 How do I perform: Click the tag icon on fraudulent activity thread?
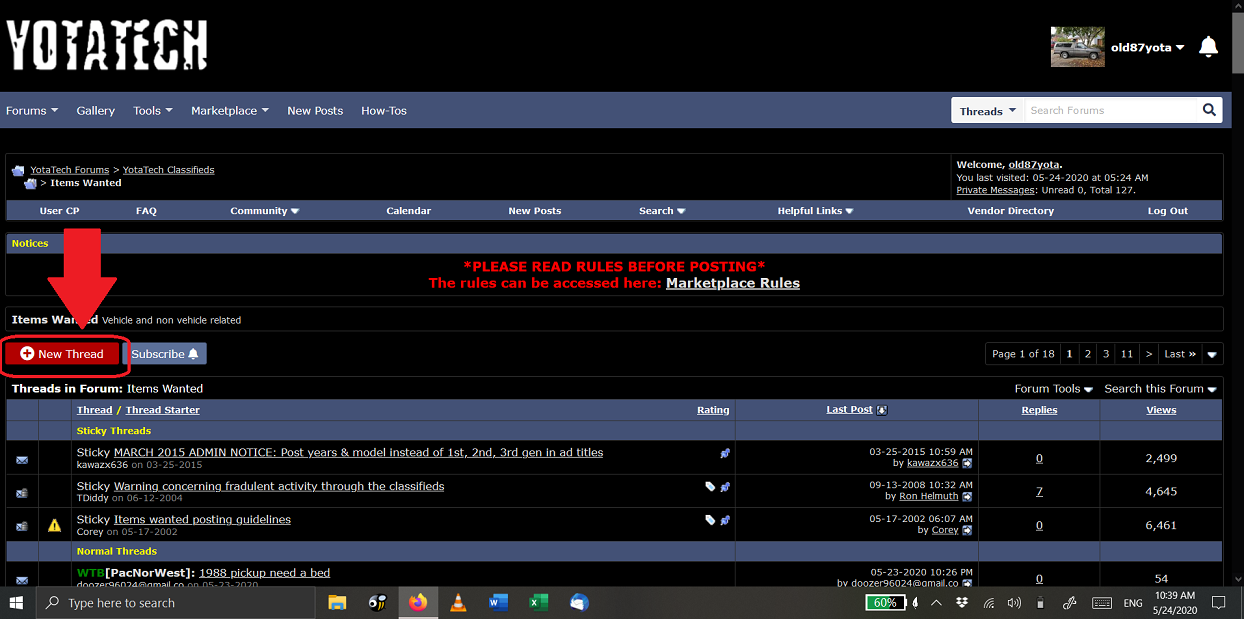(710, 487)
